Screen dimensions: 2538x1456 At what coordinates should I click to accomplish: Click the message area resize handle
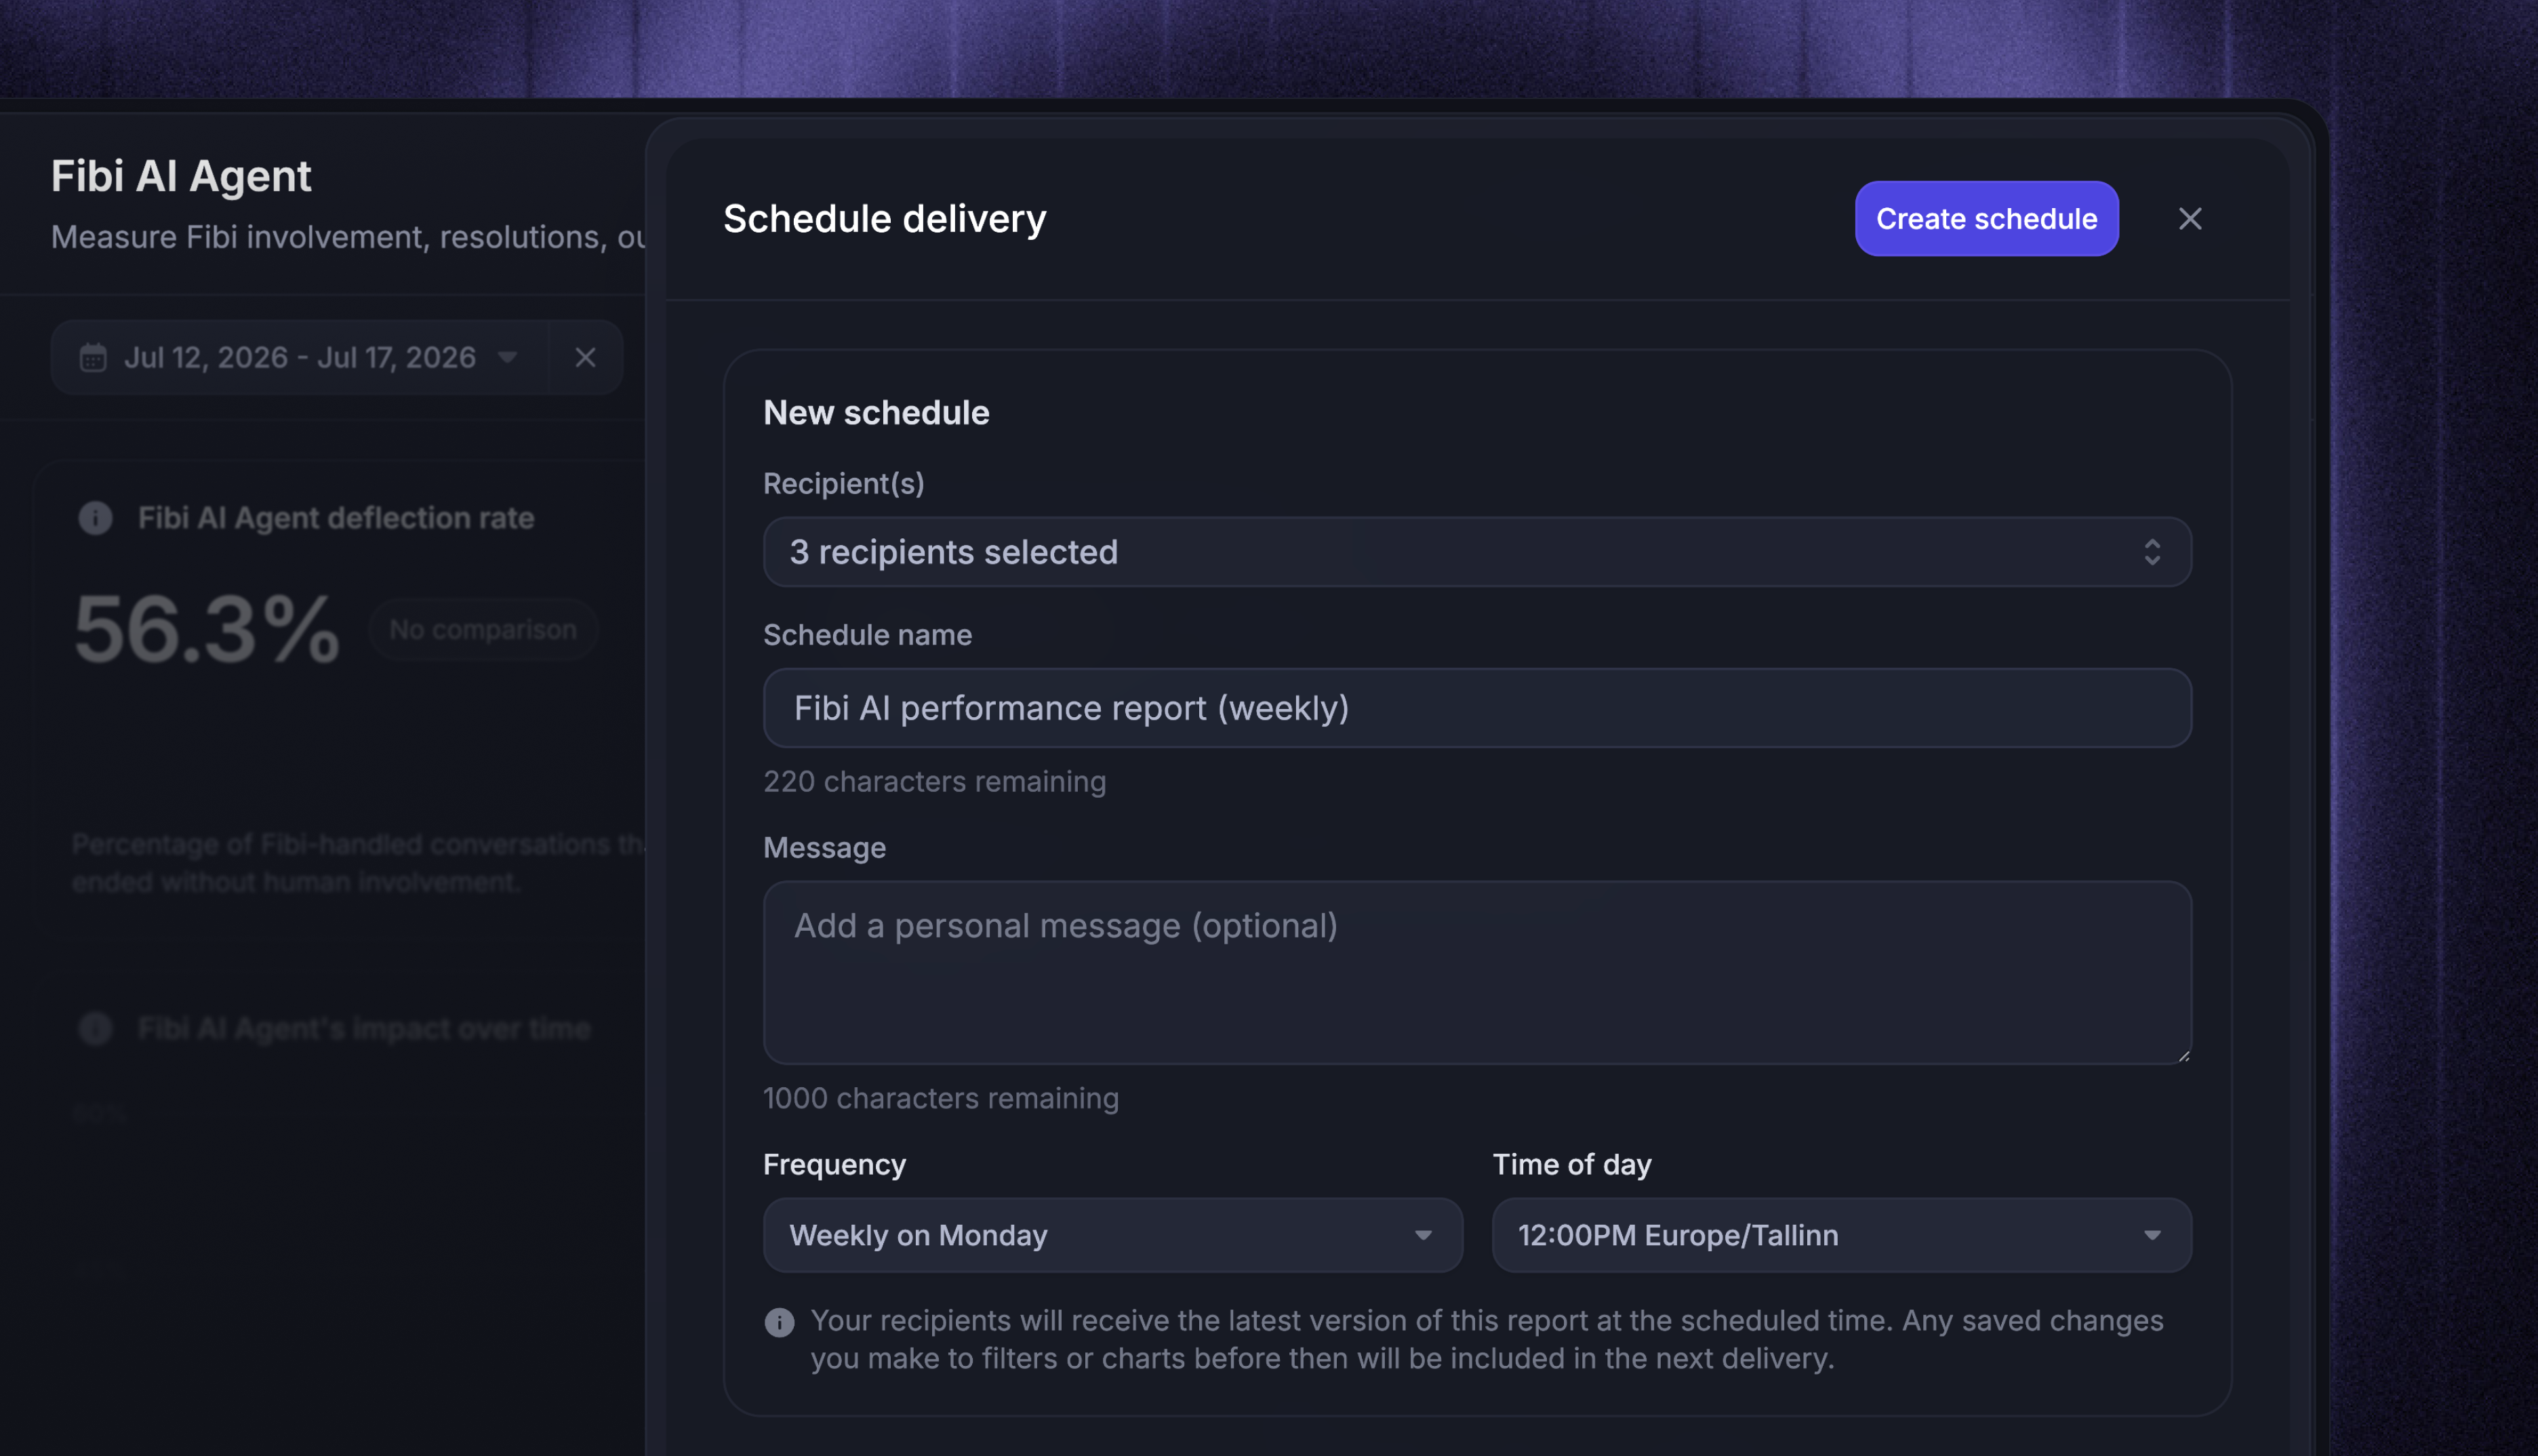(2183, 1056)
